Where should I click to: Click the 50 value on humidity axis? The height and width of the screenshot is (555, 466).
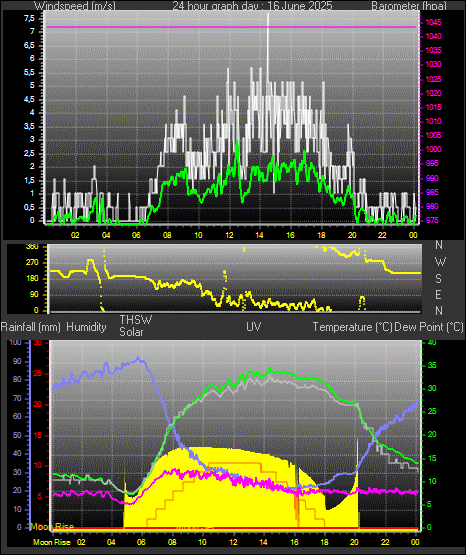tap(17, 435)
